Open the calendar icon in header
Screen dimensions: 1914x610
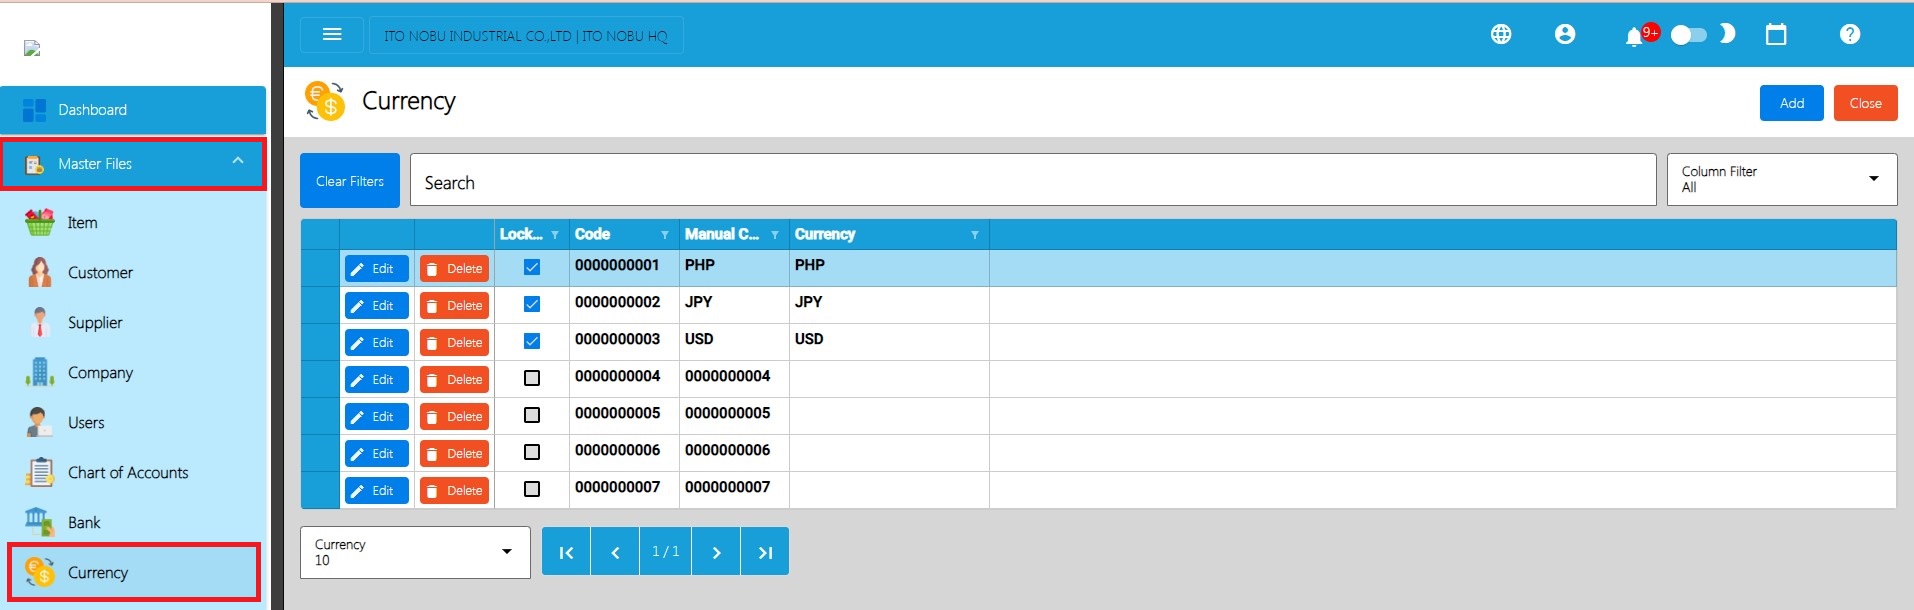click(1776, 35)
